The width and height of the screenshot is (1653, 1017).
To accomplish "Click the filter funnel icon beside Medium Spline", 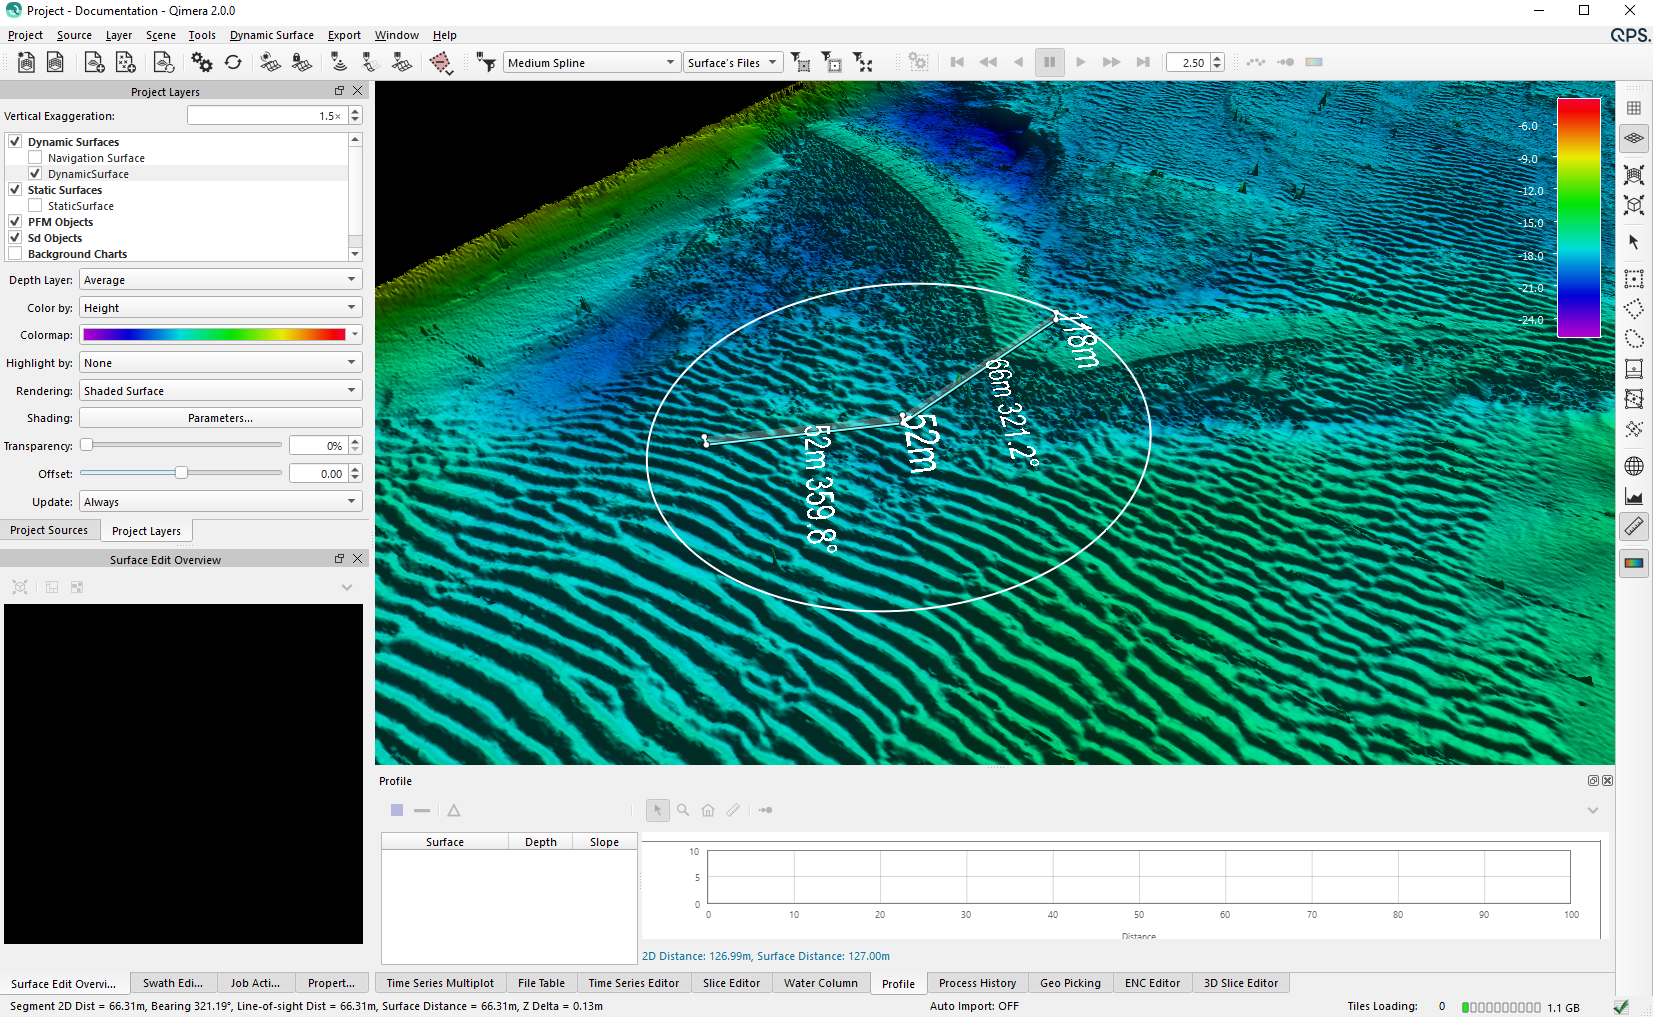I will (486, 63).
